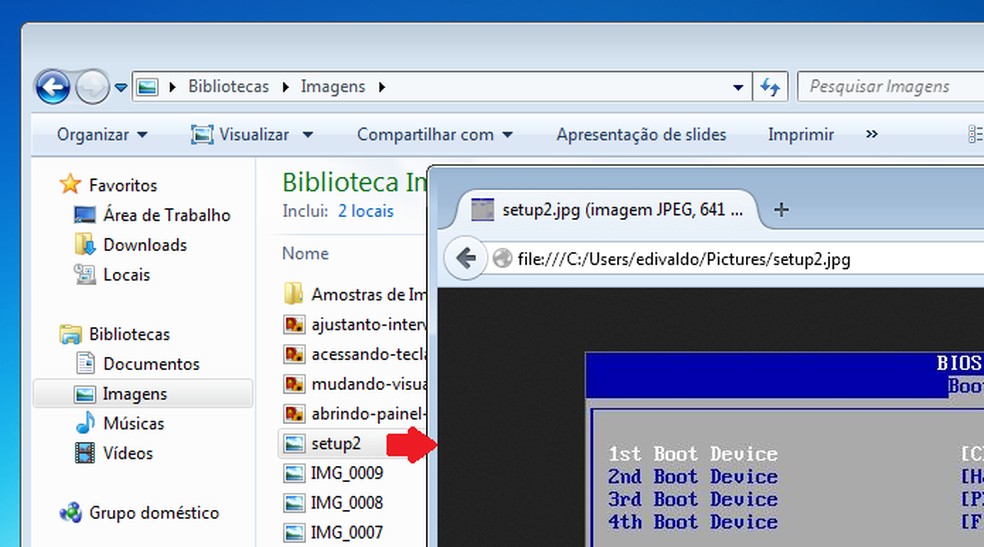
Task: Click the library icon in address bar
Action: (147, 87)
